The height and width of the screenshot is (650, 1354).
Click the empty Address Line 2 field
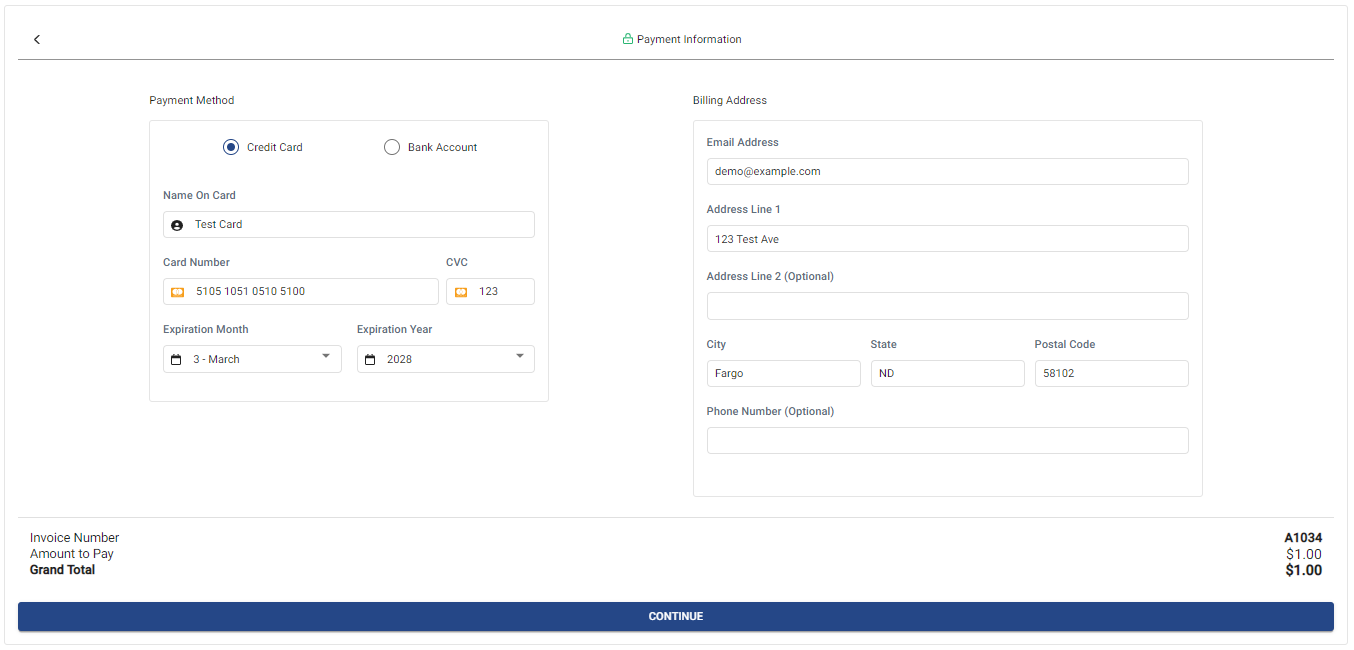(947, 306)
